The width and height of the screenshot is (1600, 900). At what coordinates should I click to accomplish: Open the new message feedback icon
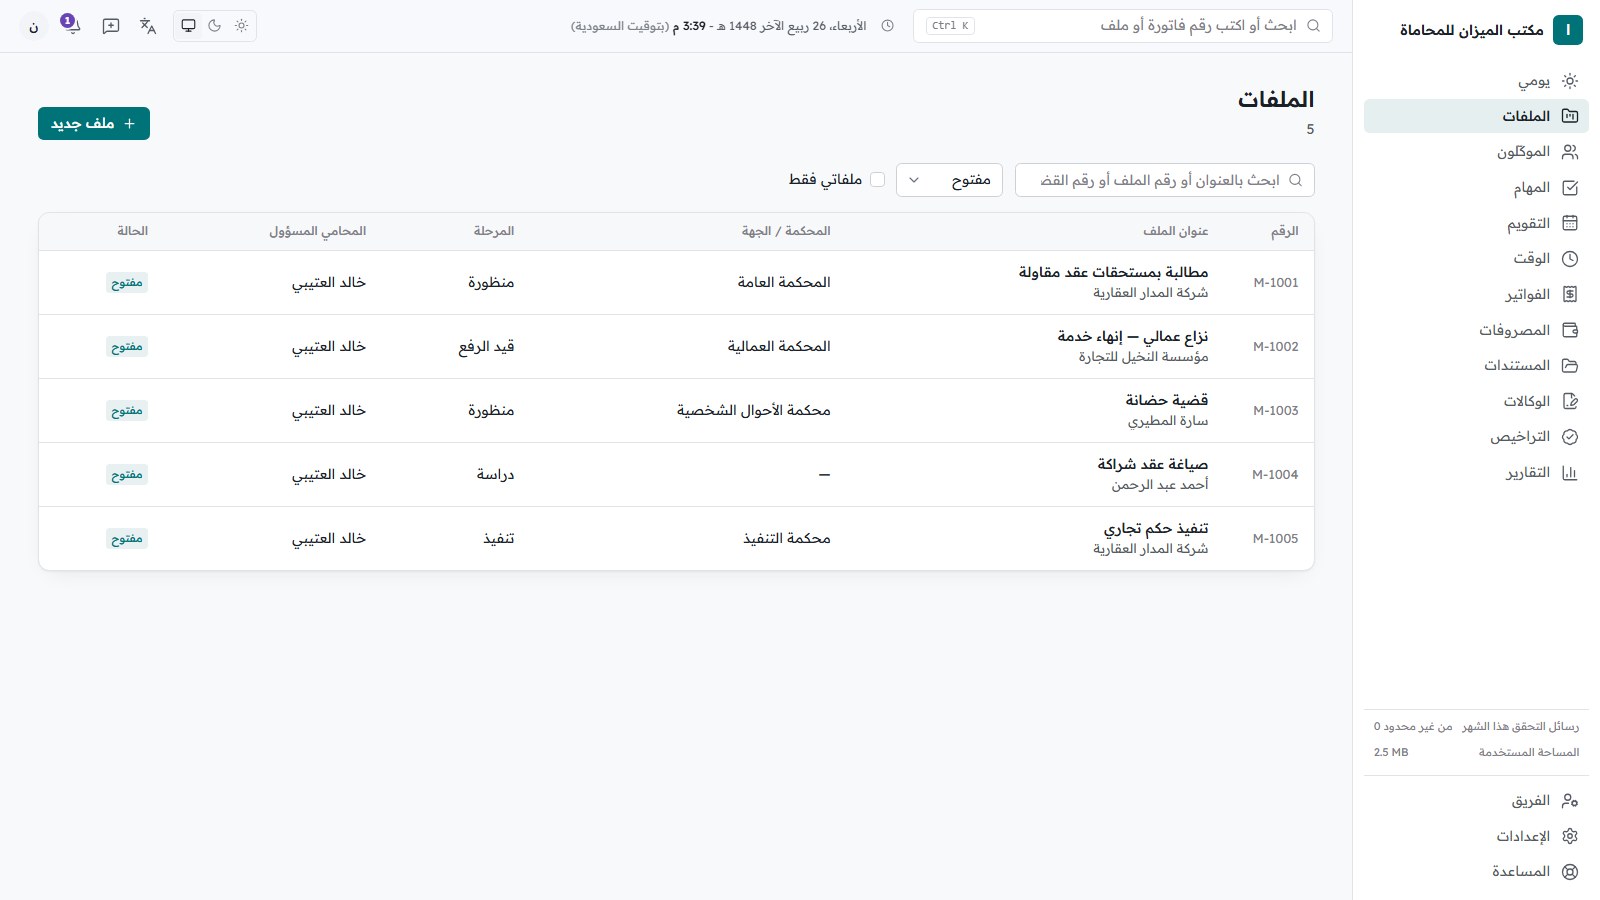[x=111, y=26]
